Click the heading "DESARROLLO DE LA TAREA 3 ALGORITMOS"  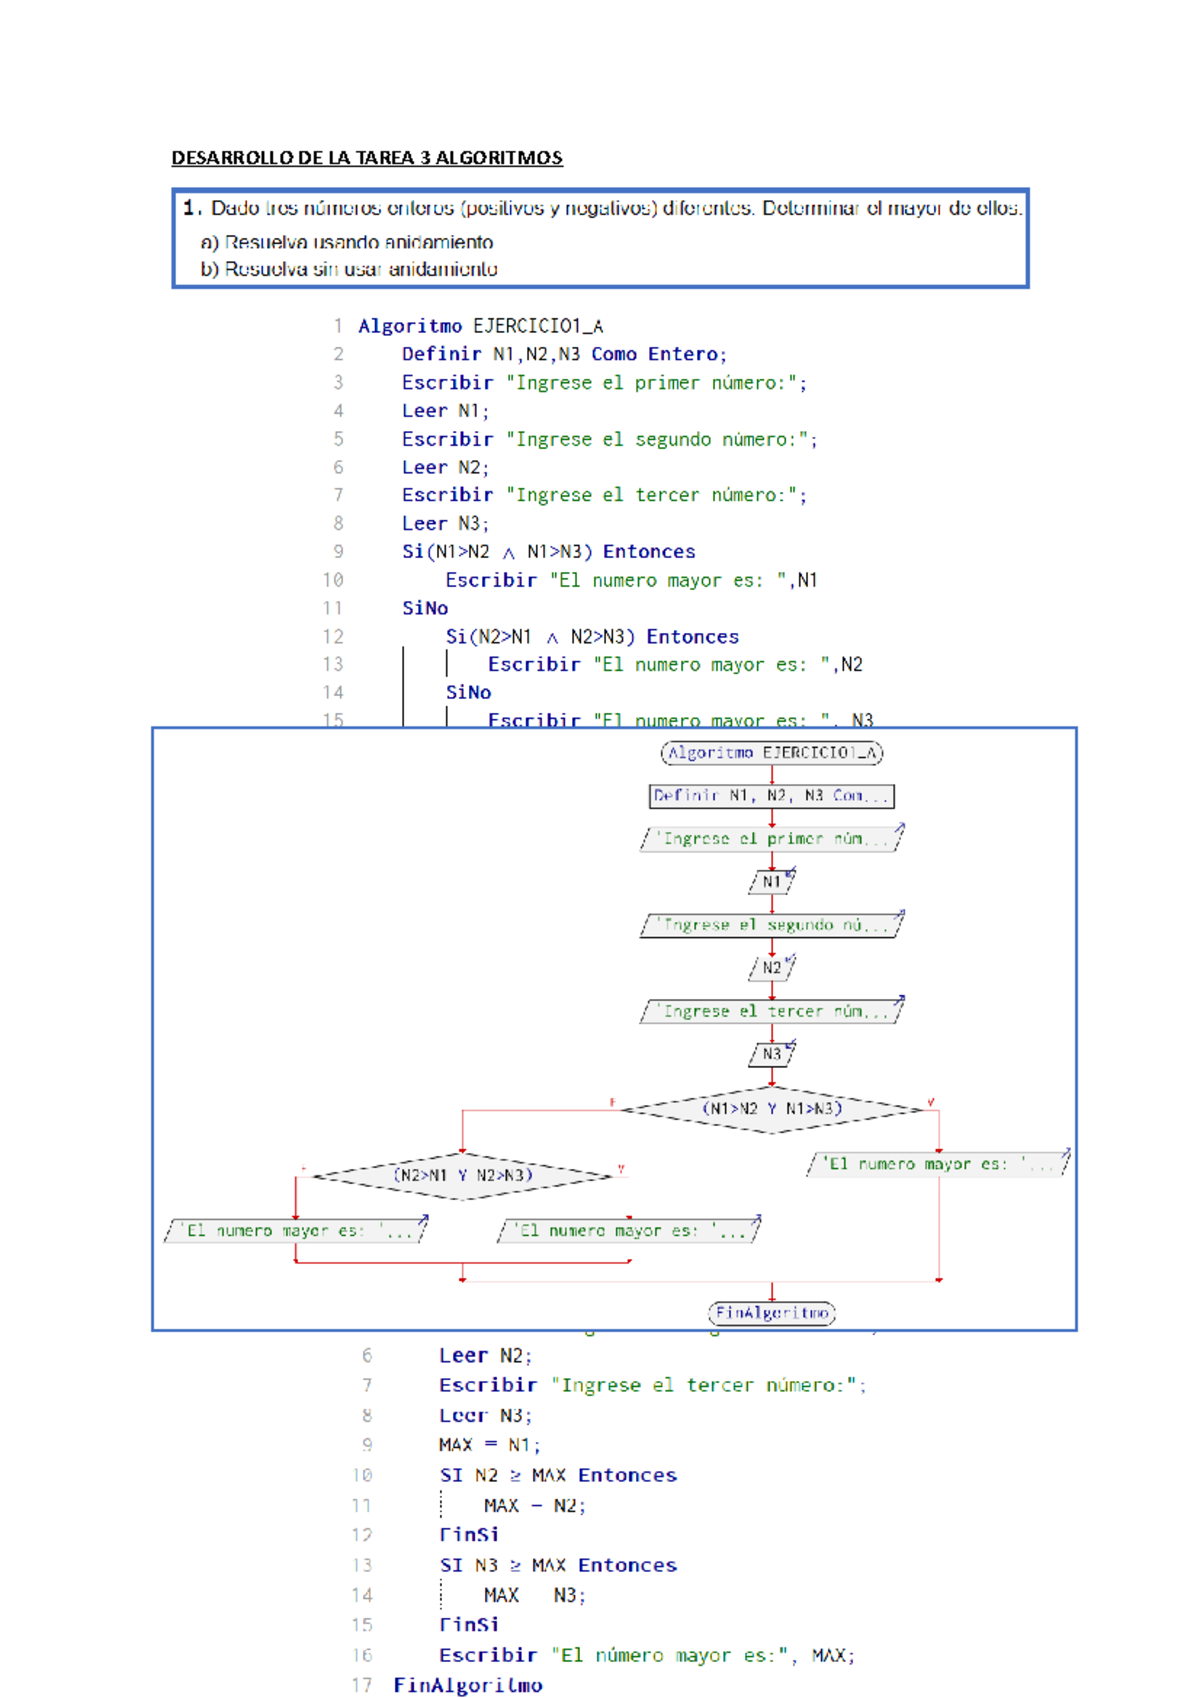(x=367, y=158)
